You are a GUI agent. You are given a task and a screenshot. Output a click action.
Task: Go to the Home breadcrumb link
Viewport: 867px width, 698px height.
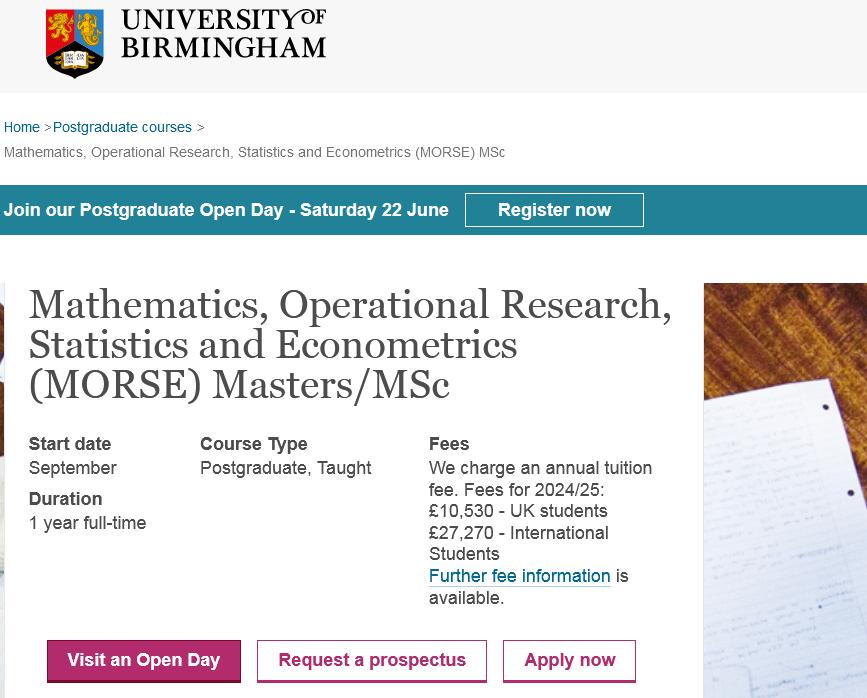click(22, 127)
